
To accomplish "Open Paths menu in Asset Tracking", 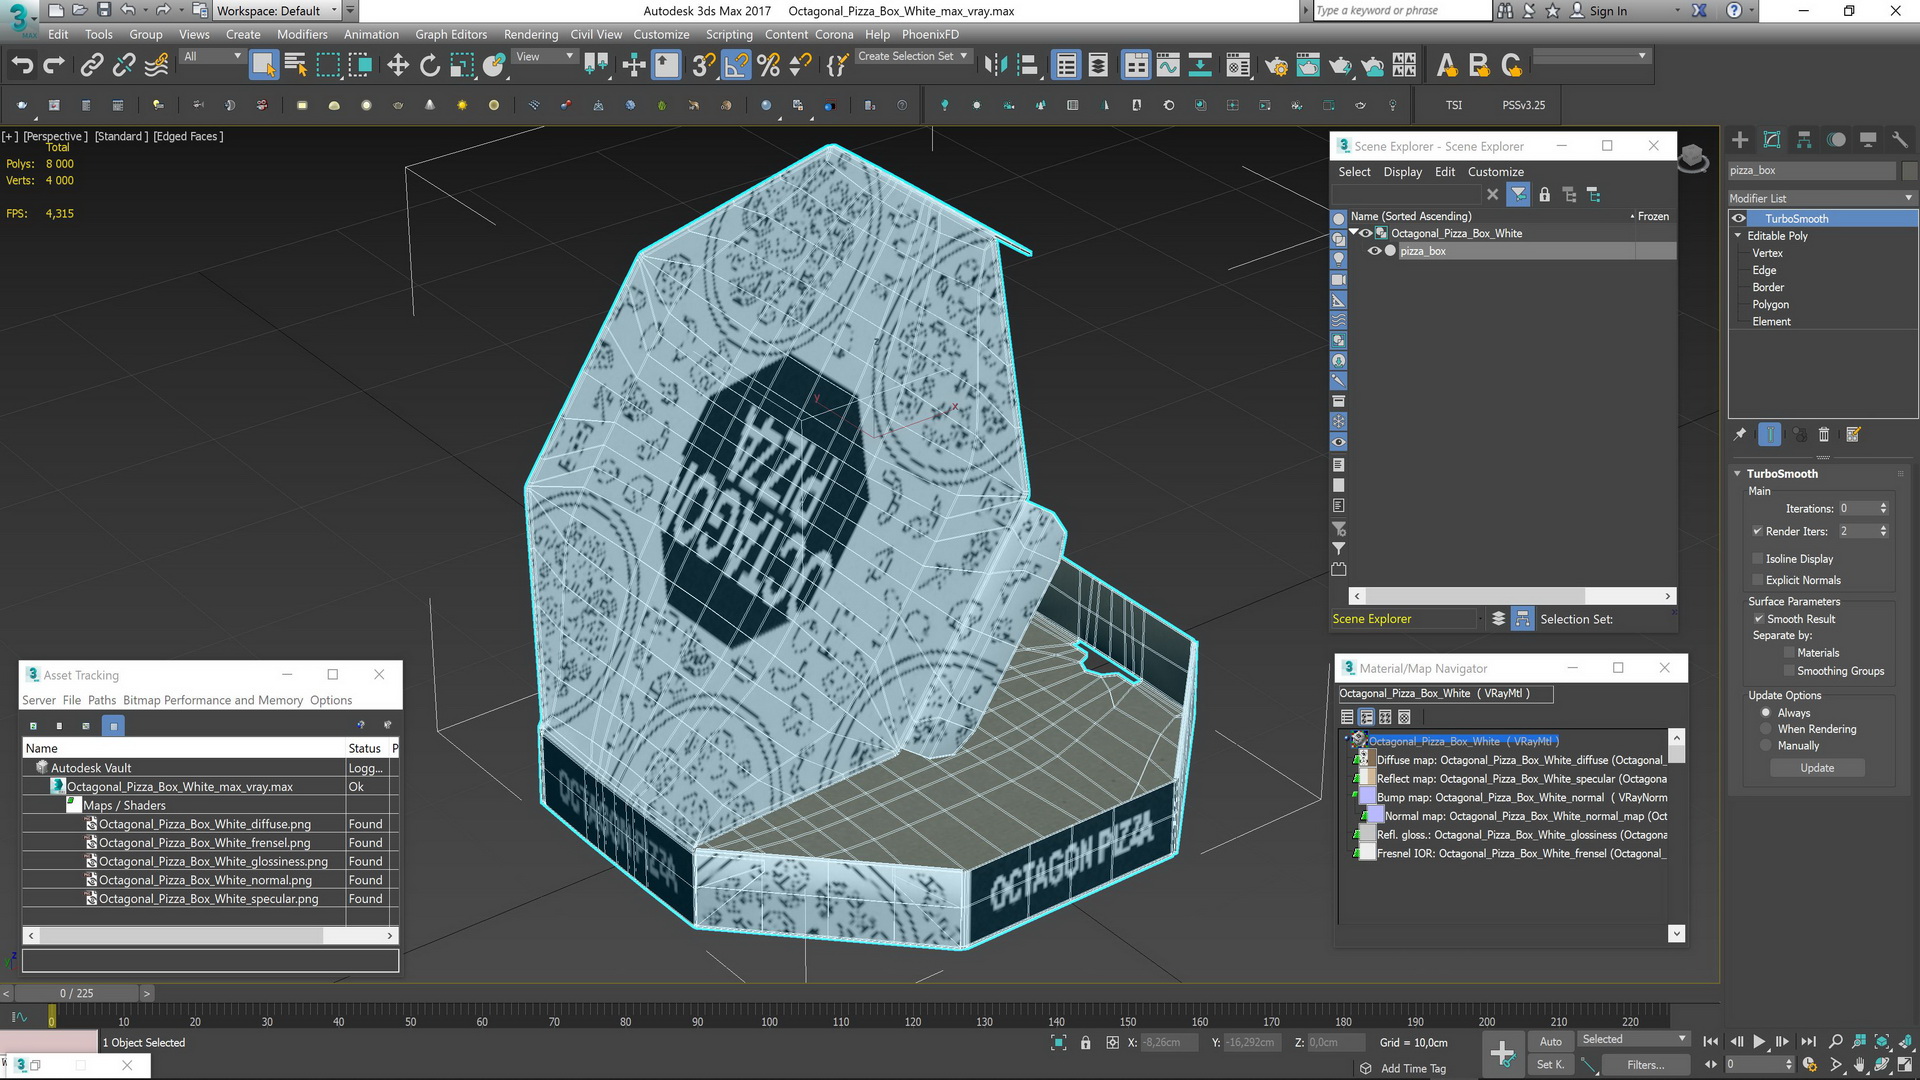I will click(x=102, y=700).
